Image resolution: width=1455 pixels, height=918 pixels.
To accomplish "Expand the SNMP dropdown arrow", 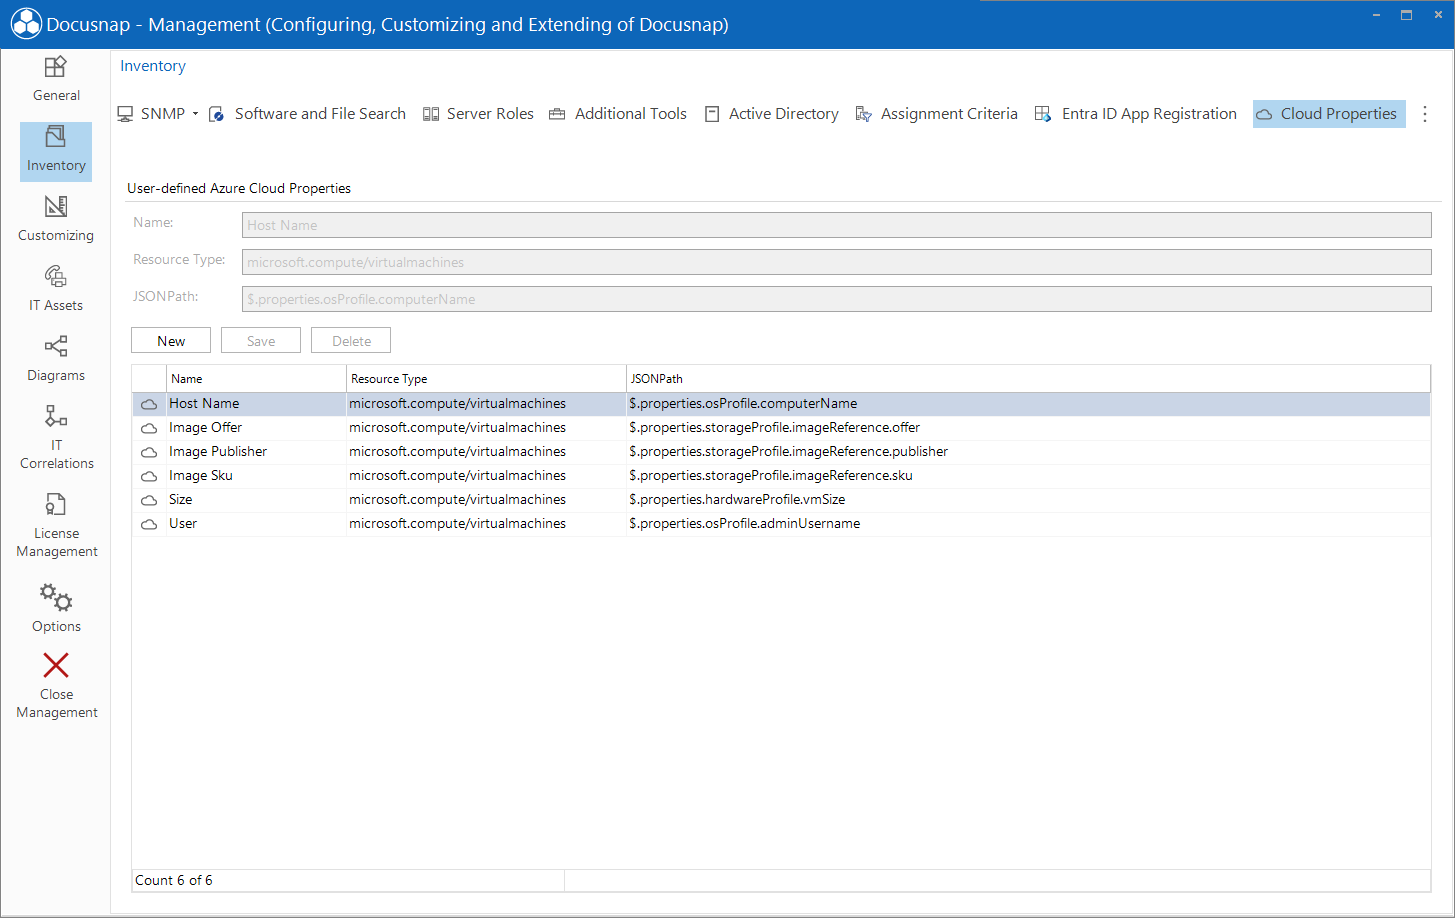I will tap(195, 114).
